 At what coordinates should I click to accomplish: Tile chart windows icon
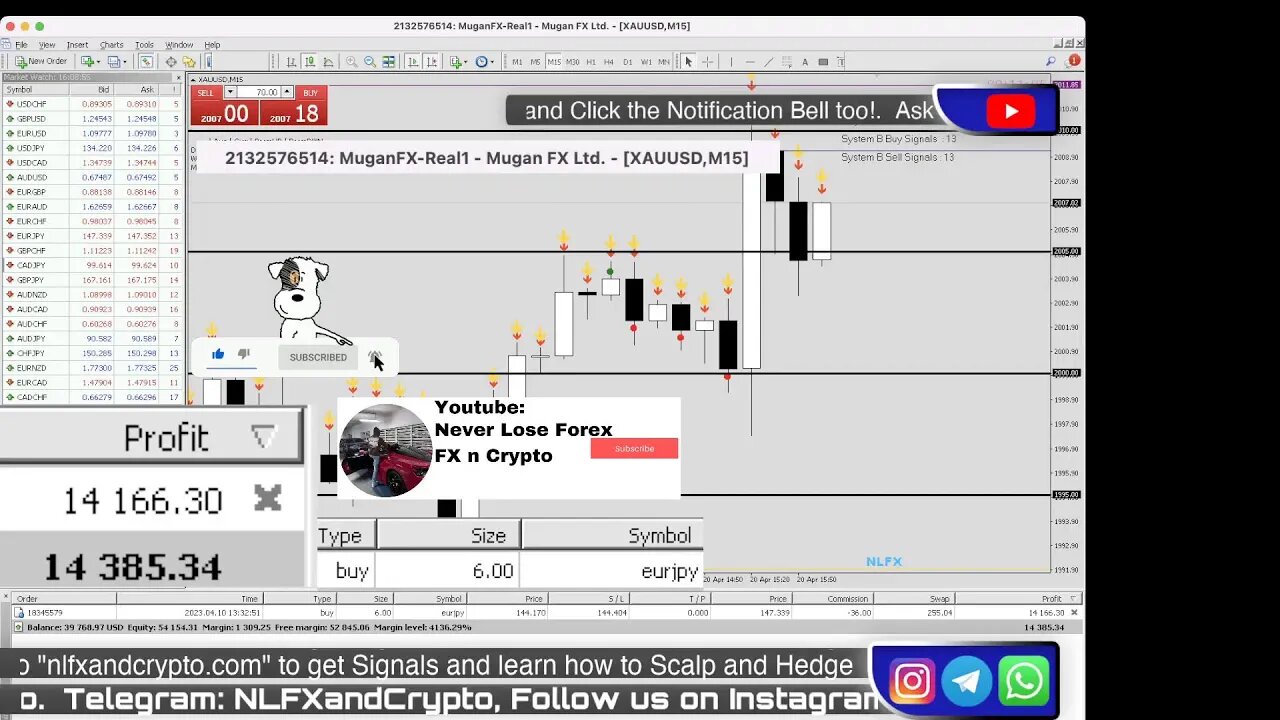click(389, 61)
